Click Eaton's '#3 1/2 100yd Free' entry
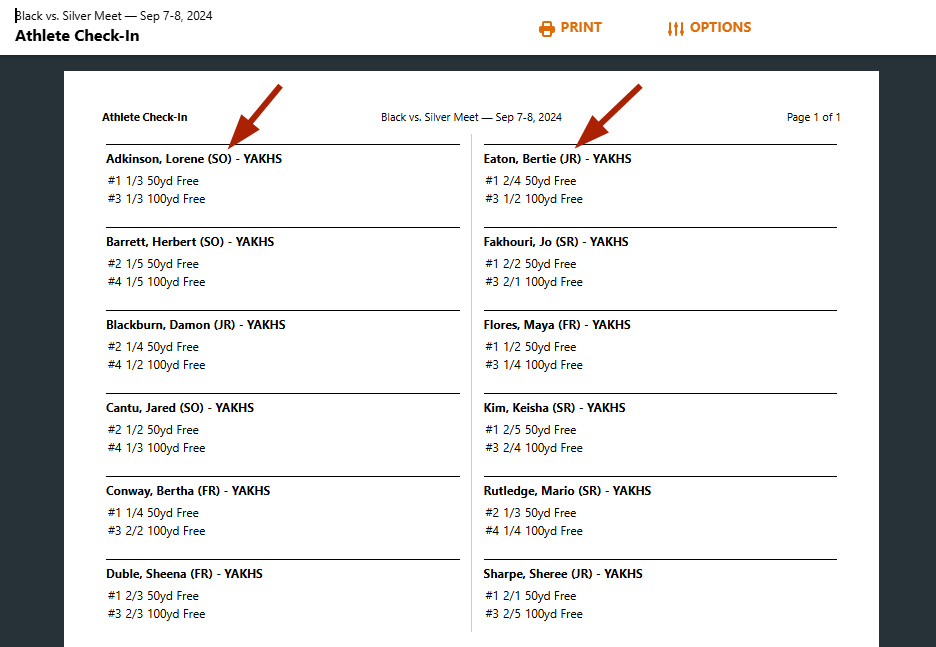Image resolution: width=936 pixels, height=647 pixels. click(534, 199)
